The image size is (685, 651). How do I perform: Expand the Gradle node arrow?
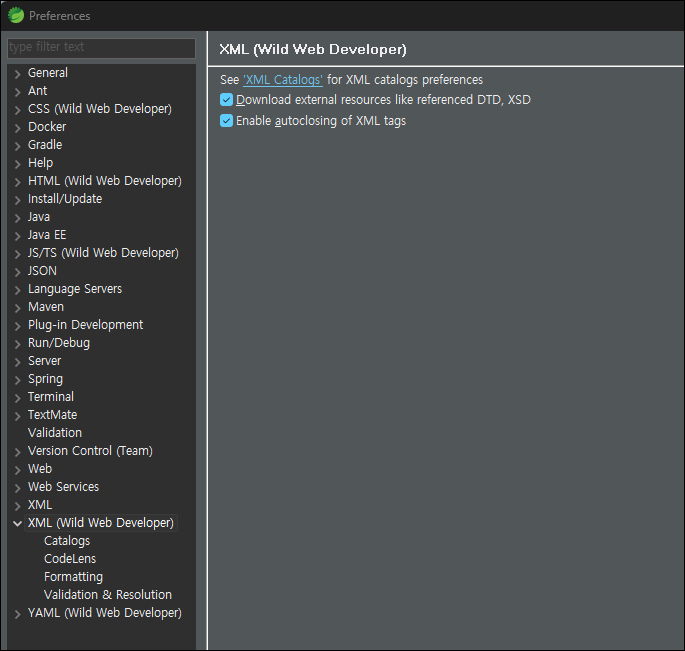pyautogui.click(x=17, y=146)
